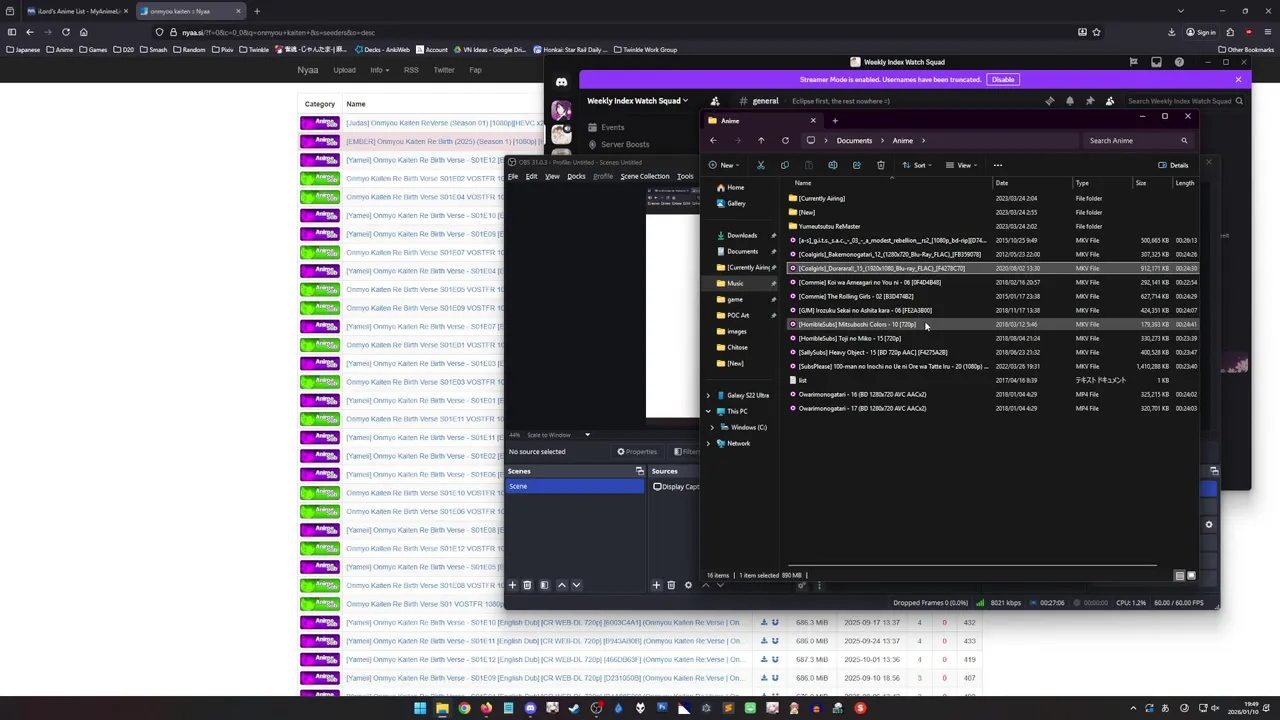Click the Rename icon in Explorer toolbar
This screenshot has height=720, width=1280.
(x=833, y=165)
